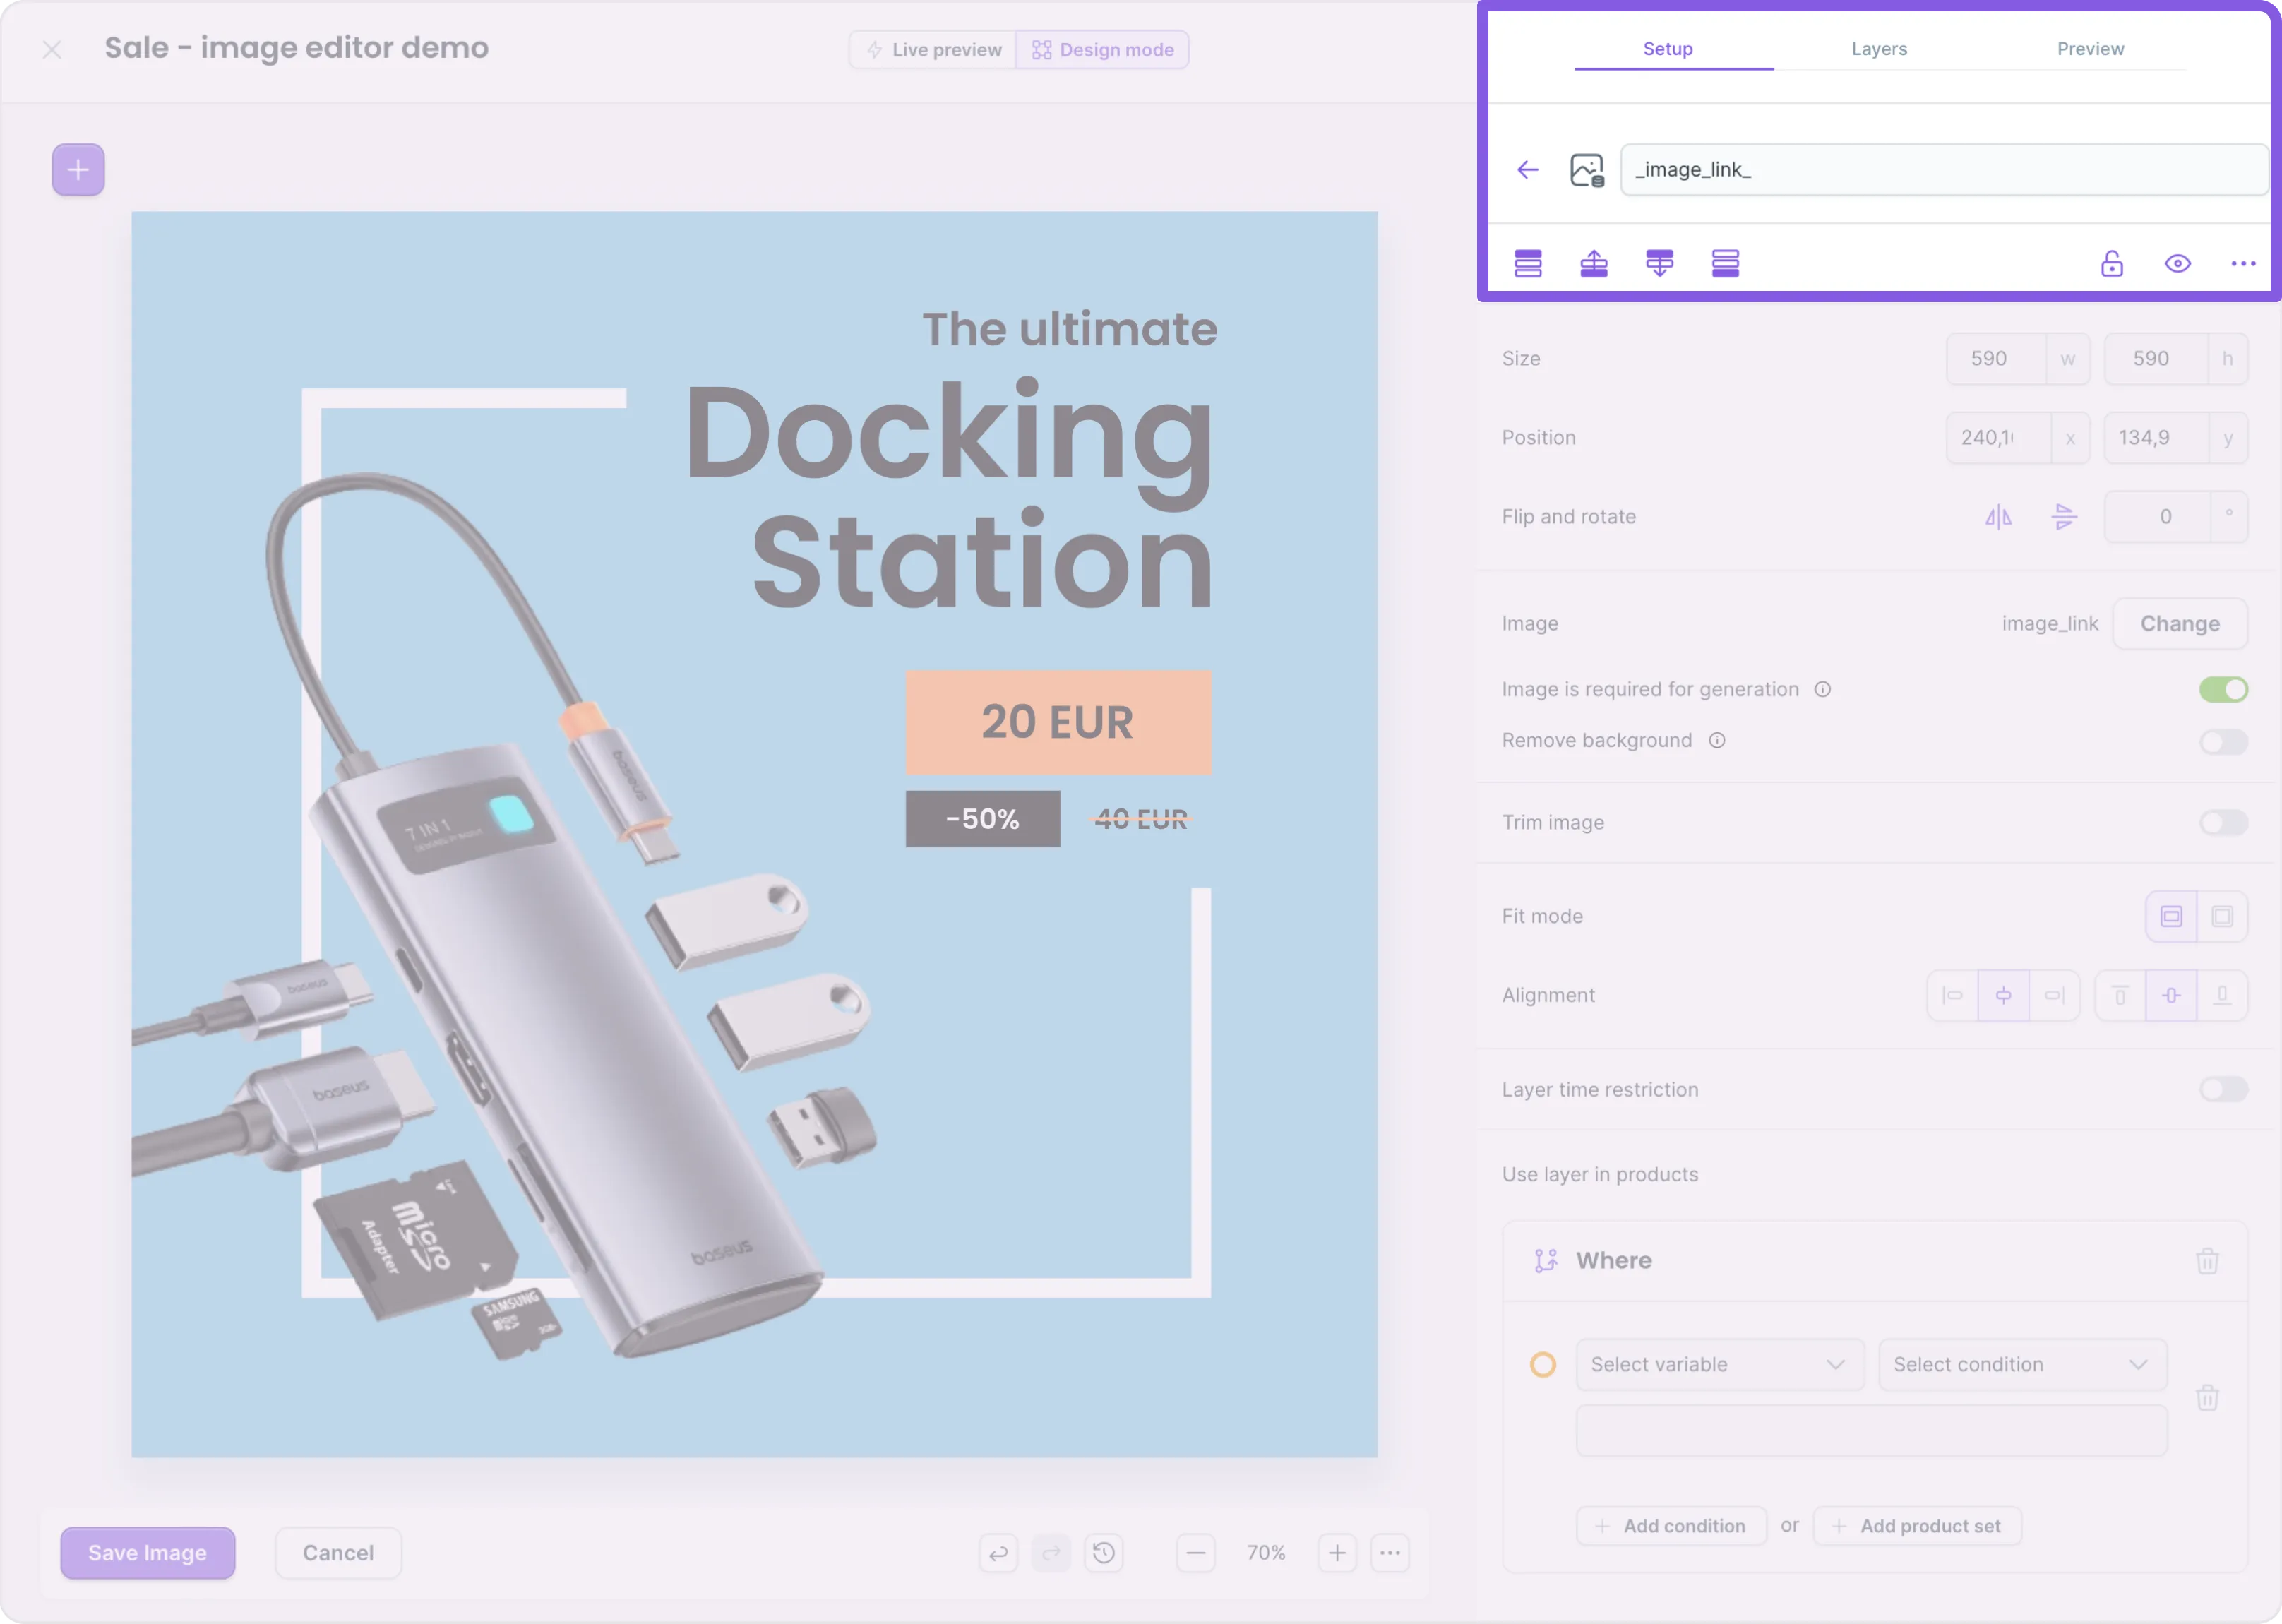Viewport: 2282px width, 1624px height.
Task: Click the image layer type icon
Action: click(1587, 170)
